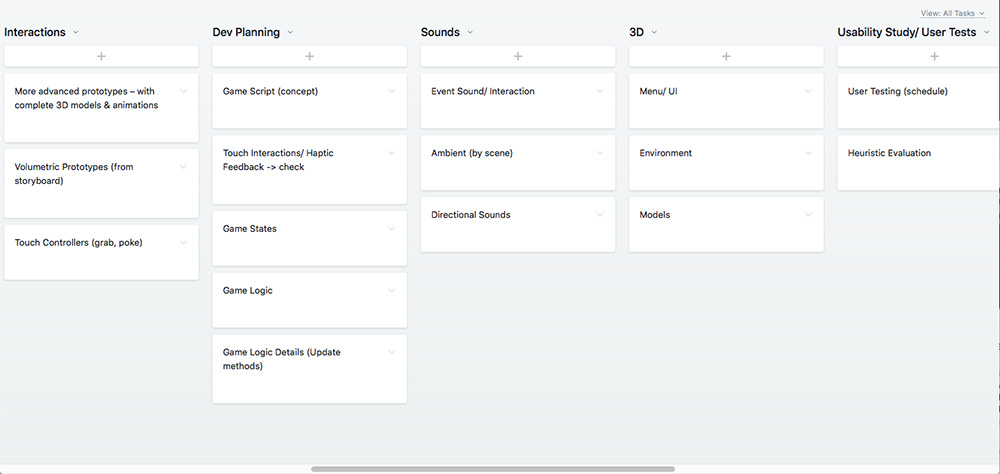Open the Dev Planning column dropdown arrow
The width and height of the screenshot is (1000, 474).
tap(290, 32)
